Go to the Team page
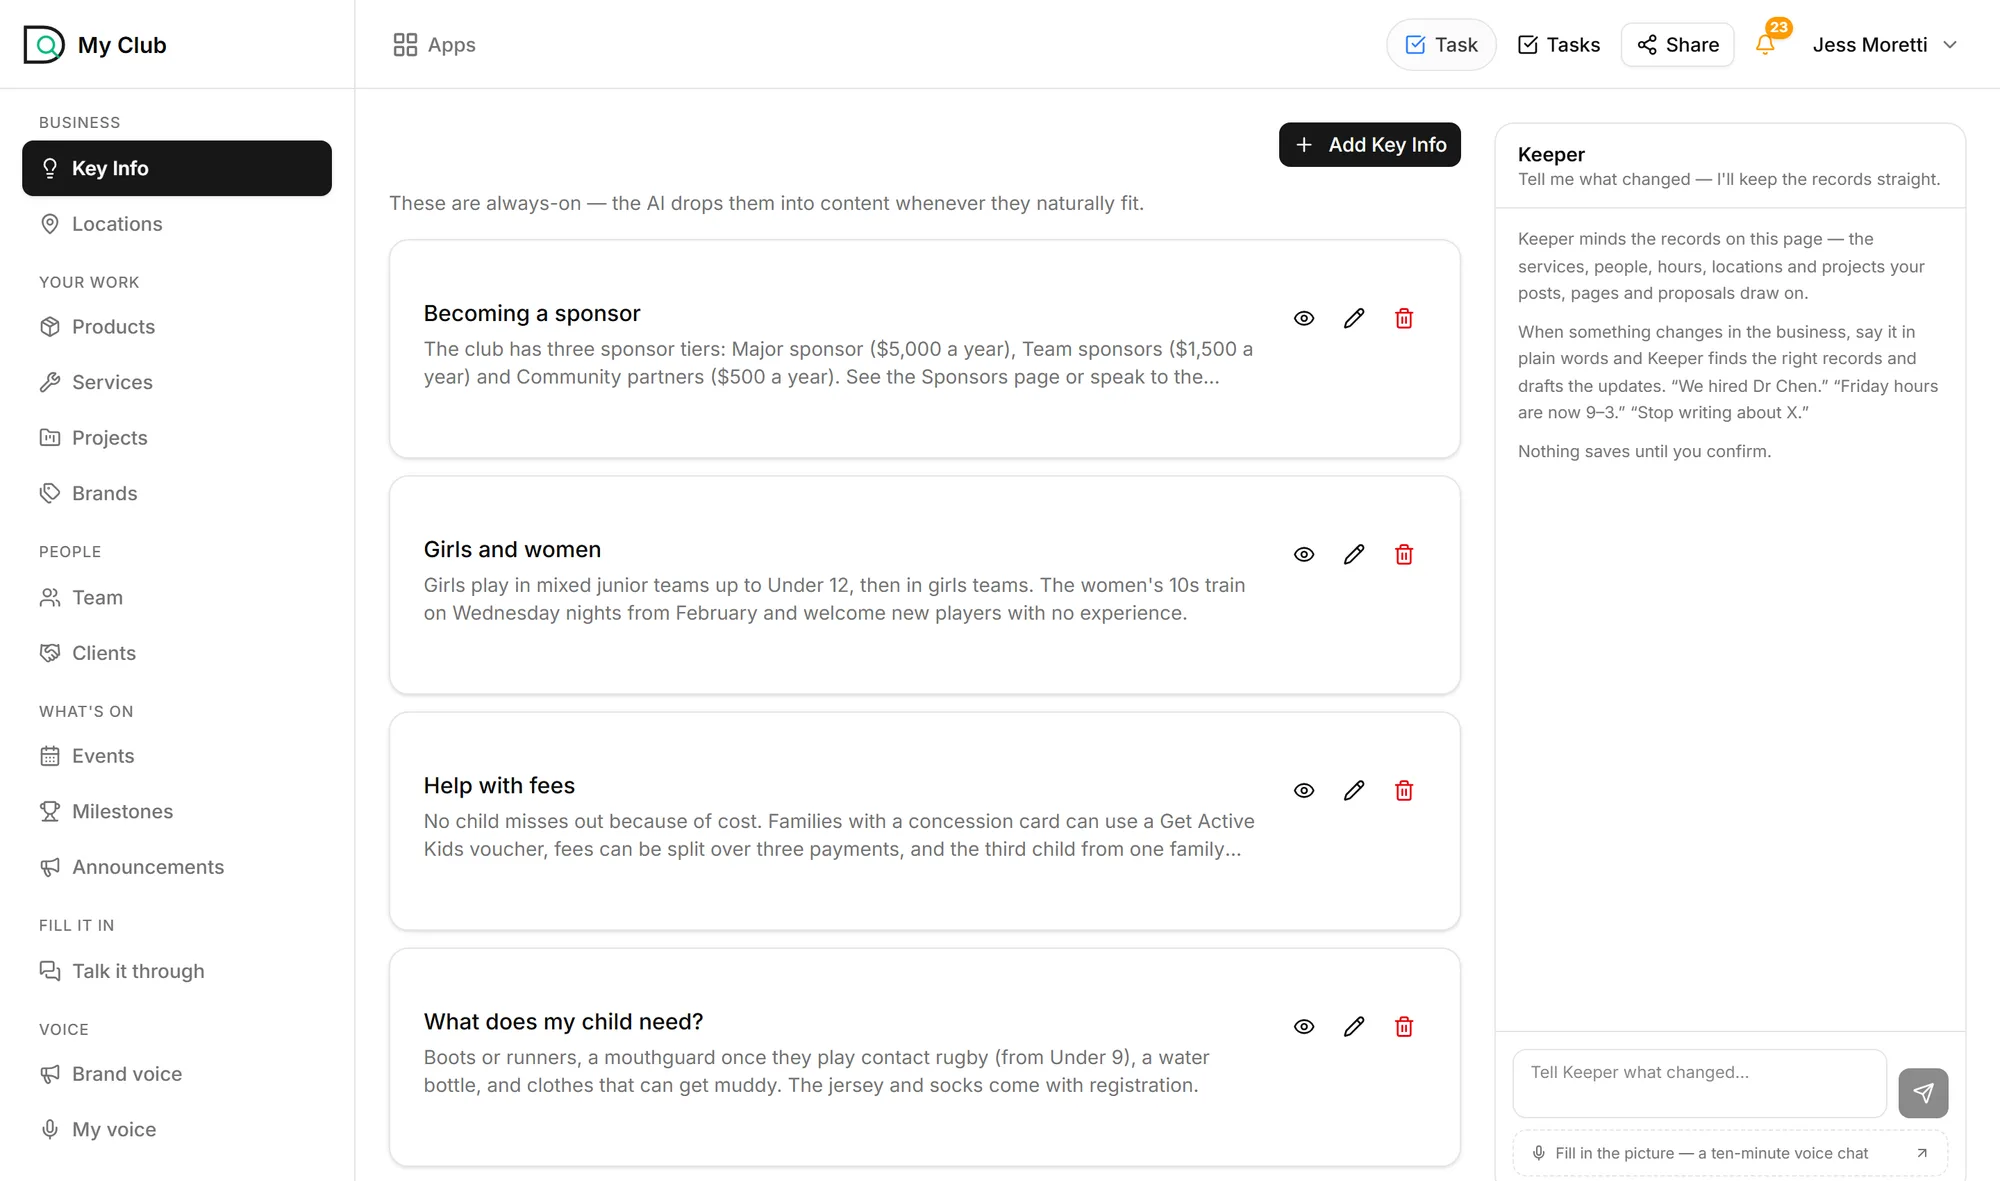Image resolution: width=2000 pixels, height=1181 pixels. (x=177, y=597)
